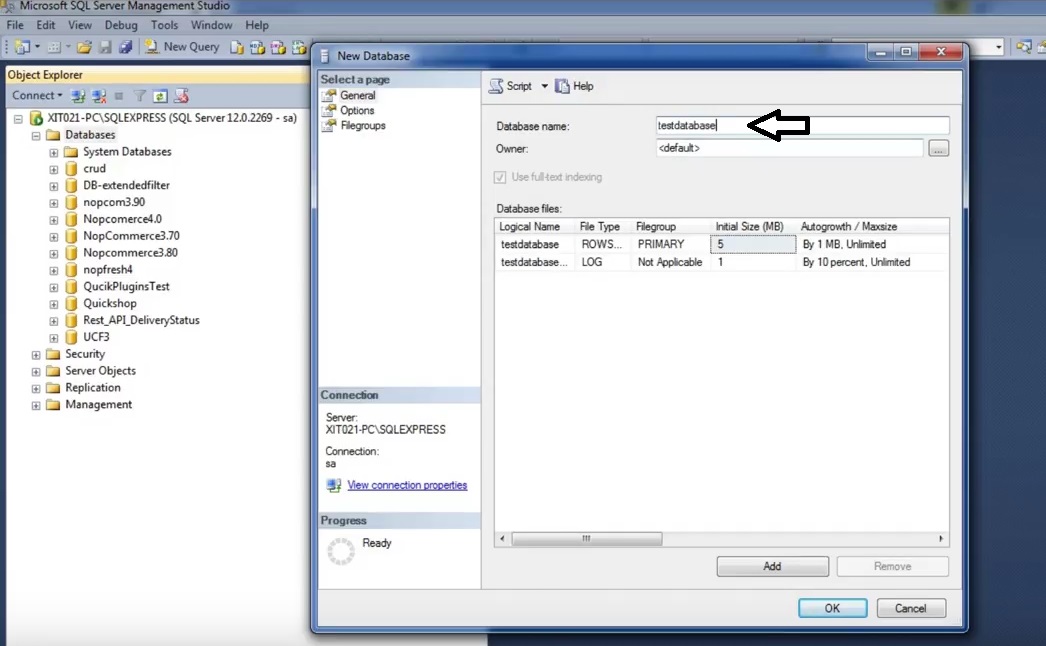Click the disabled Save toolbar icon
The image size is (1046, 646).
tap(105, 47)
